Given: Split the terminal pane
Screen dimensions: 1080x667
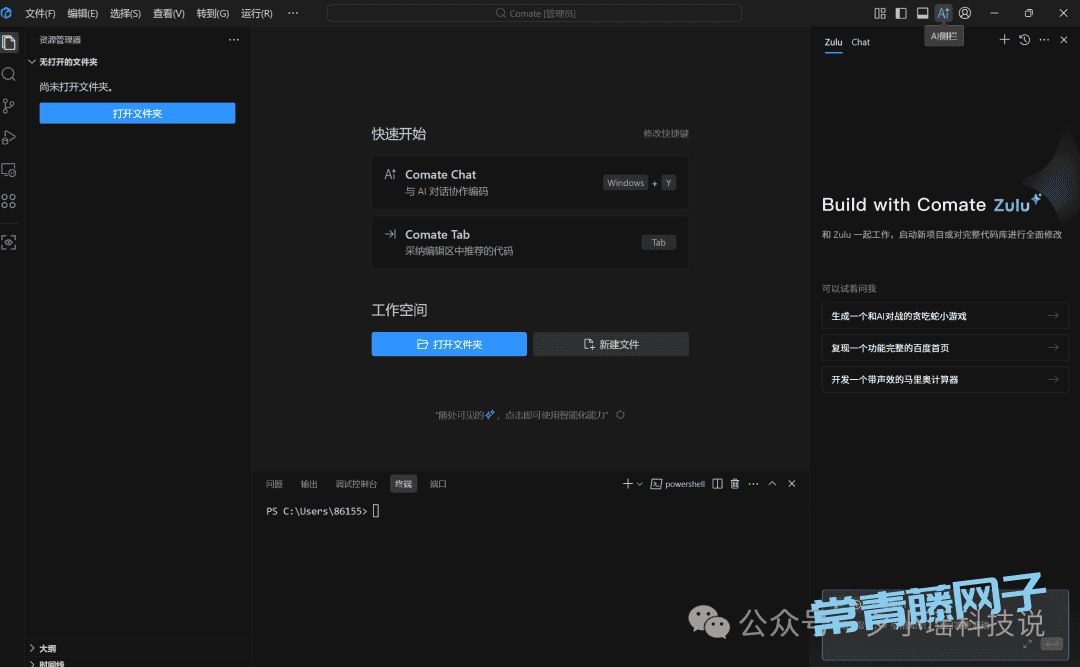Looking at the screenshot, I should pos(717,484).
